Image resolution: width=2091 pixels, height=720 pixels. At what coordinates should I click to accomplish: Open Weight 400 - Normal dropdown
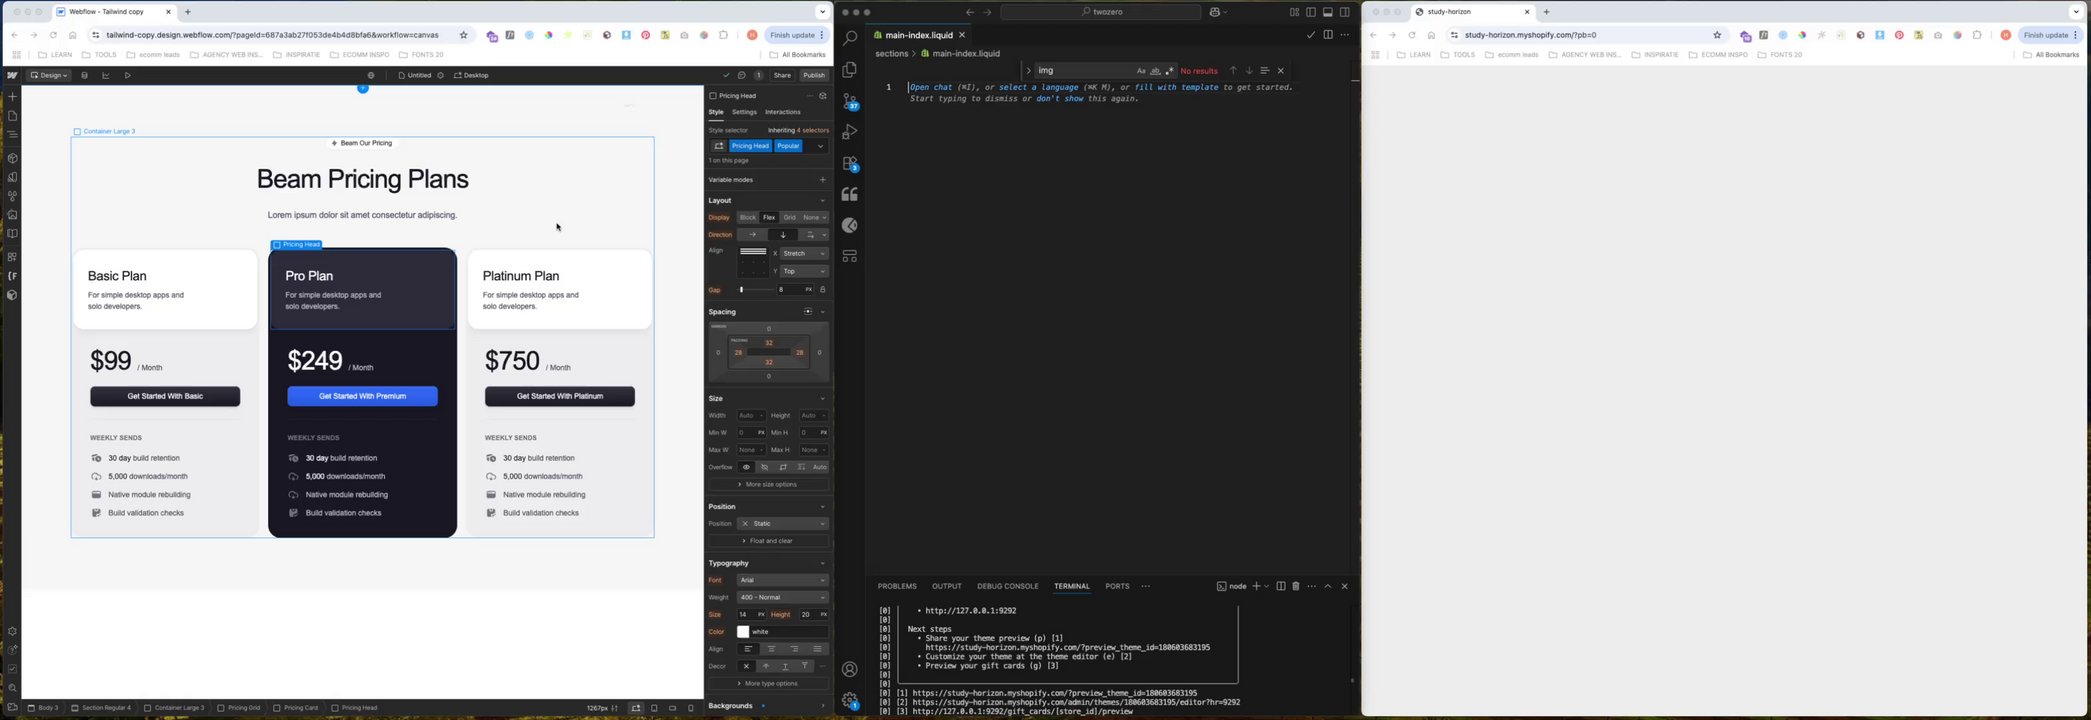coord(783,598)
